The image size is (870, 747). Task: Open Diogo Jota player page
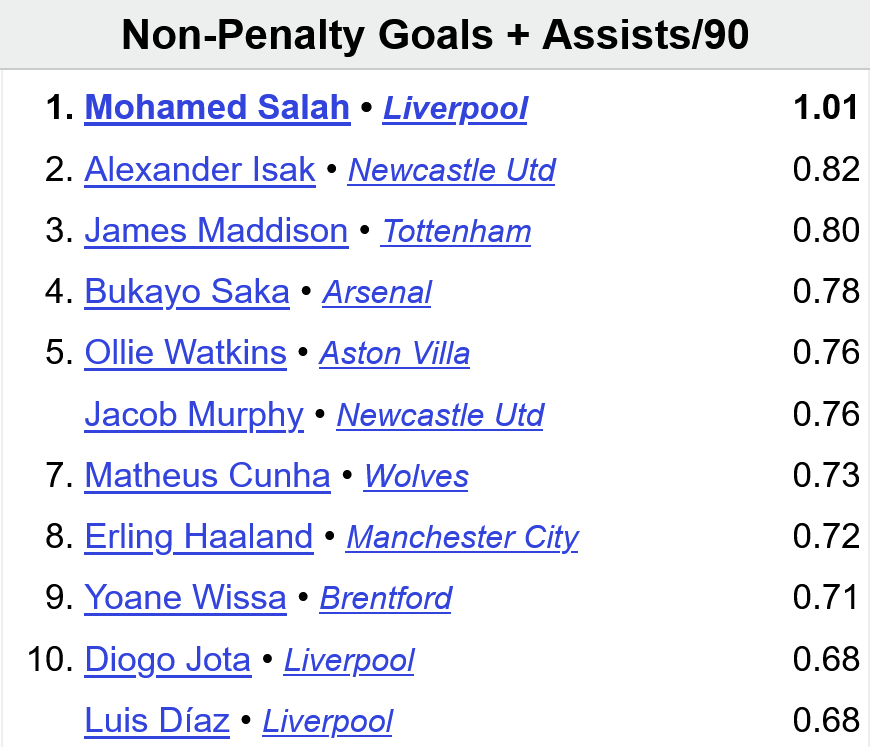(x=168, y=660)
